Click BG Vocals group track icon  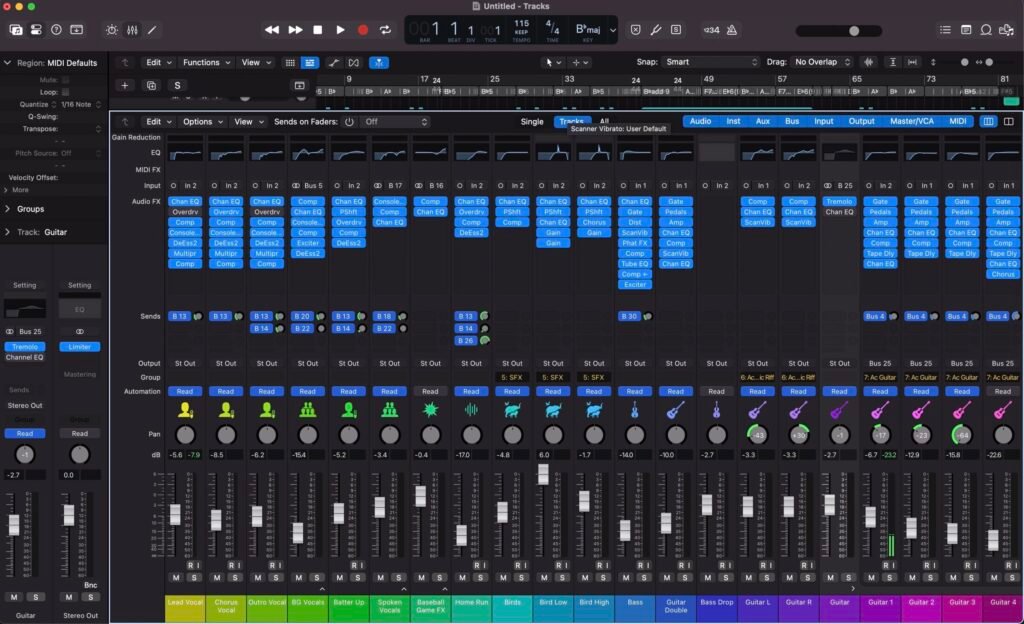coord(308,411)
